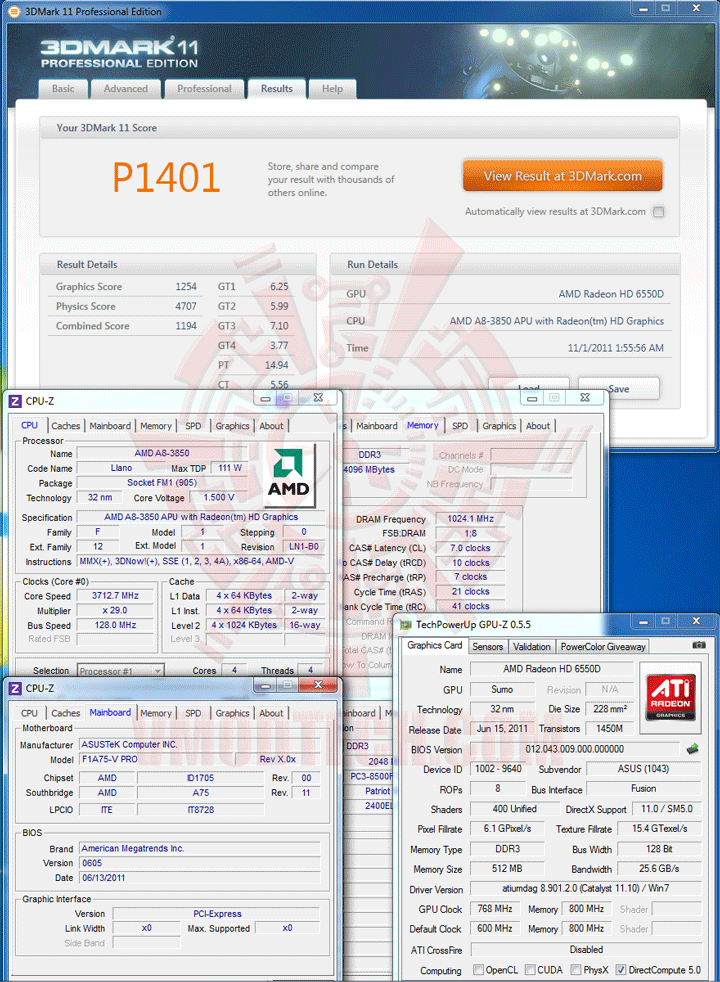Click the GPU Clock value 768 MHz
The image size is (720, 982).
[495, 909]
